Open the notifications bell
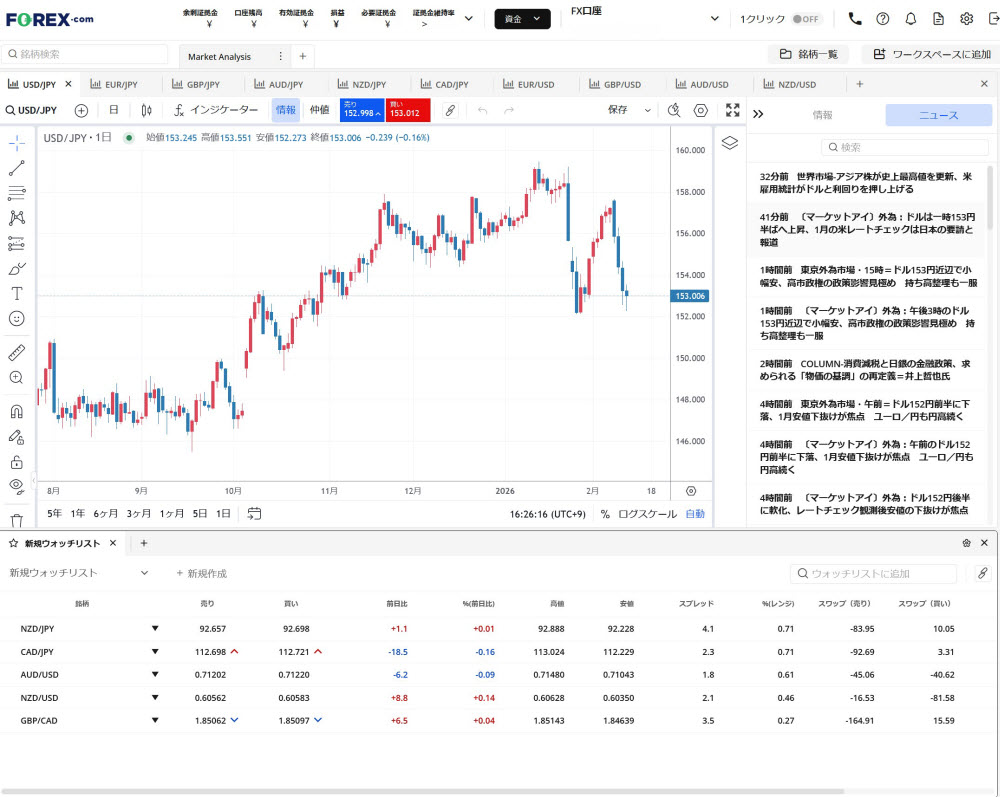 [910, 19]
